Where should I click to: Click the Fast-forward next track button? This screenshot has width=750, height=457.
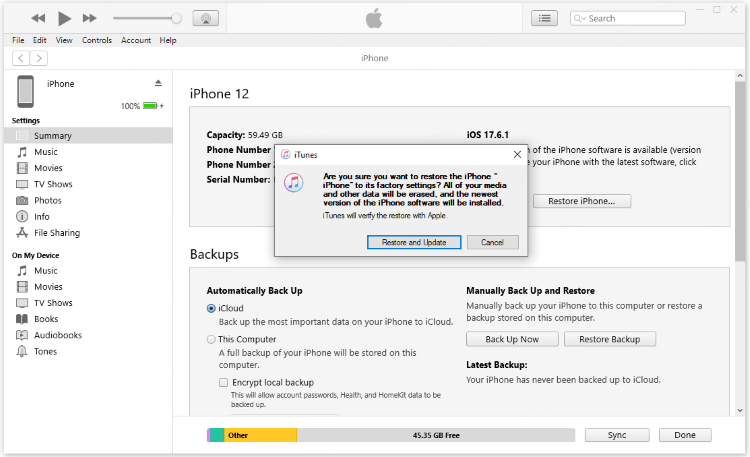(x=89, y=18)
